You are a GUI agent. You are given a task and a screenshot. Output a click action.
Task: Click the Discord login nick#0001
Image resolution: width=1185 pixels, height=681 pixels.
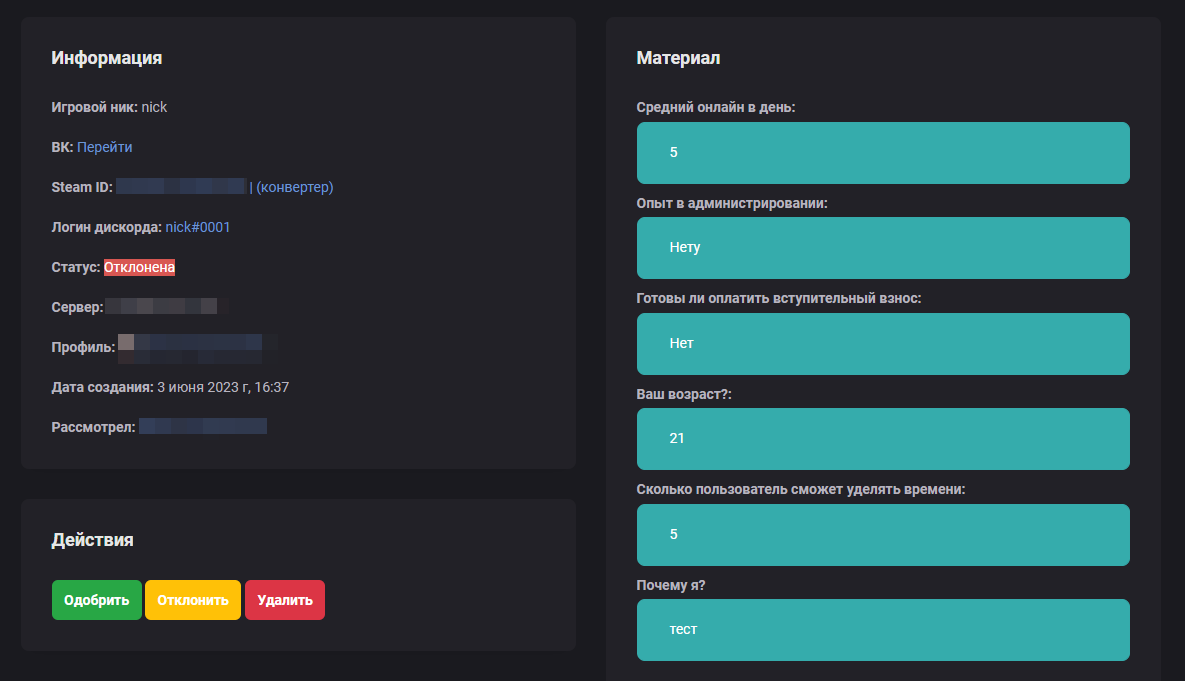pyautogui.click(x=198, y=227)
